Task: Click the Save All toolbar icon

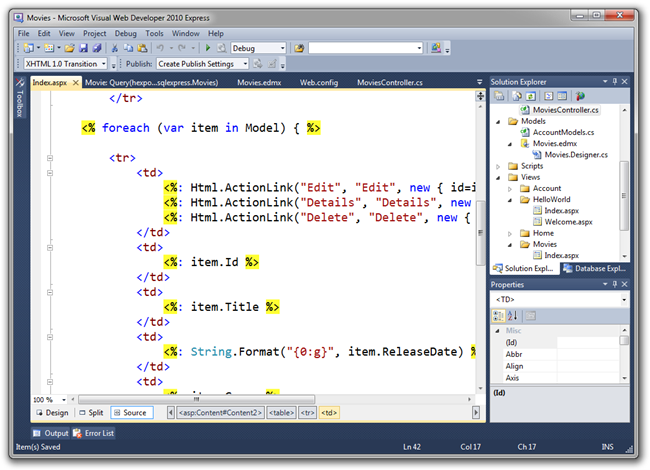Action: 96,48
